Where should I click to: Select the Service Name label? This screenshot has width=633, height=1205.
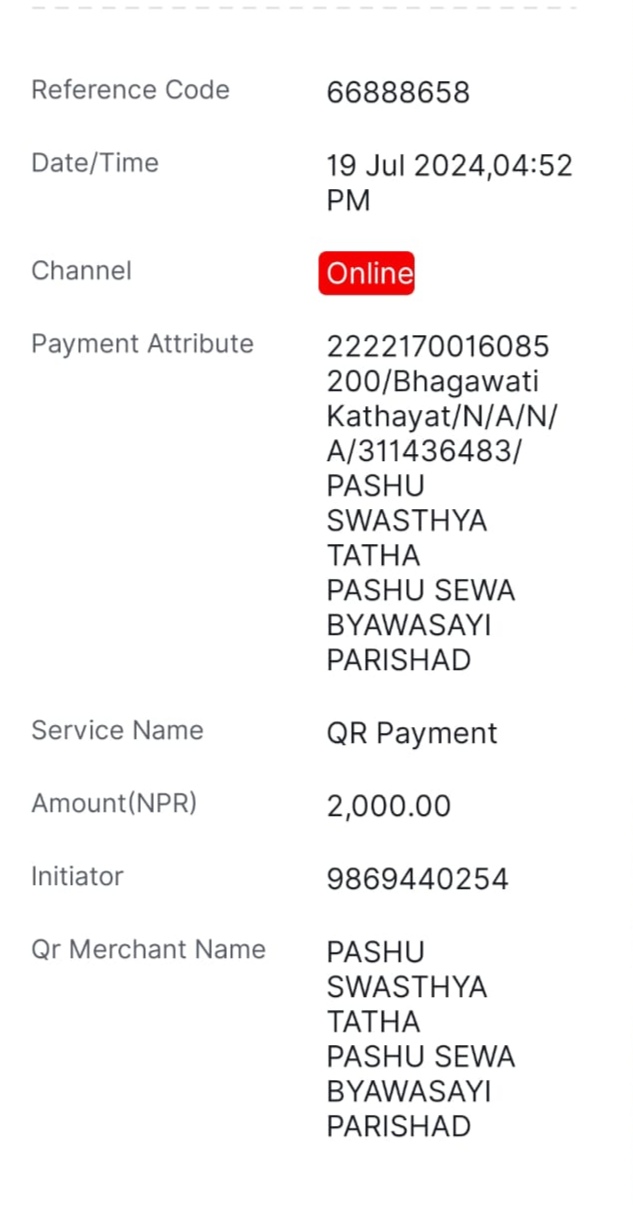117,730
